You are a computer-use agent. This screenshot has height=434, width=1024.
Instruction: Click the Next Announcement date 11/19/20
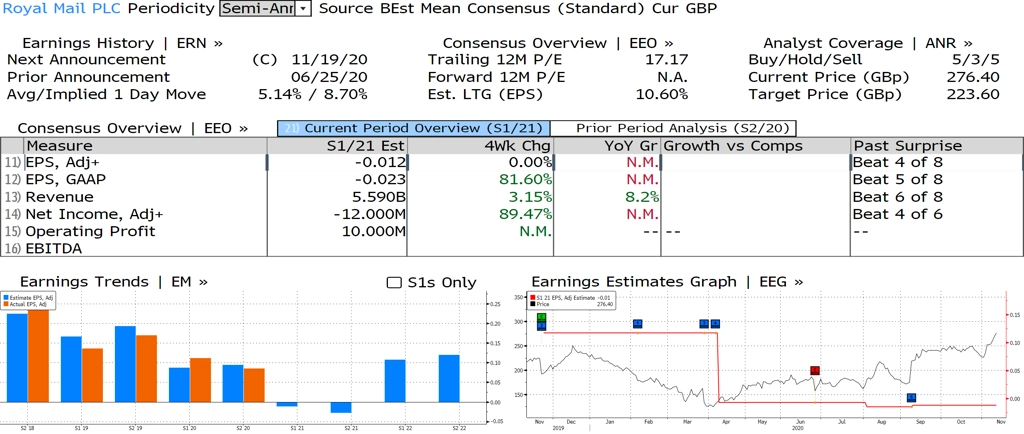330,60
